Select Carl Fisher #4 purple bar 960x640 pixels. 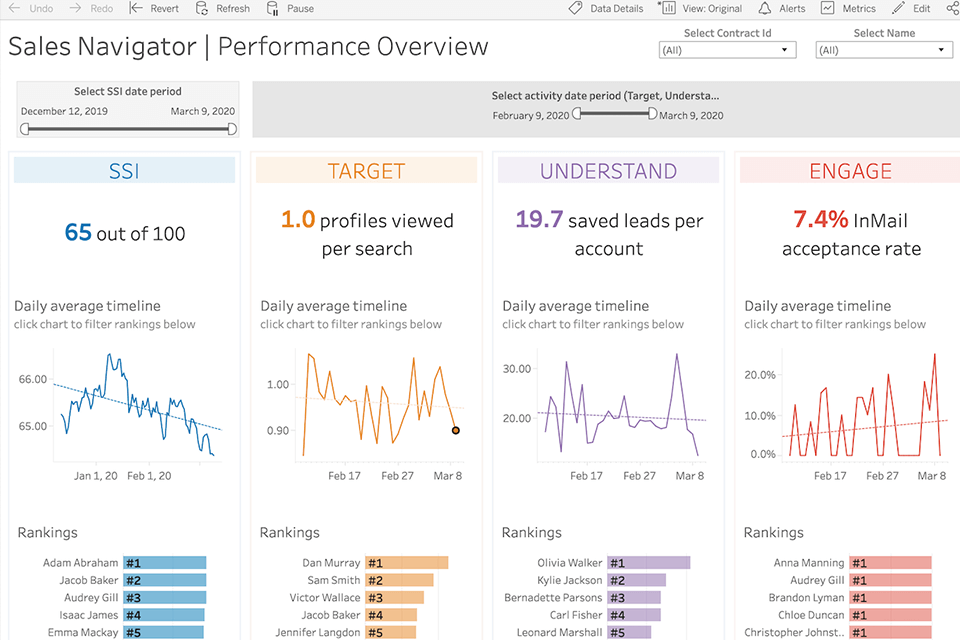click(x=634, y=615)
